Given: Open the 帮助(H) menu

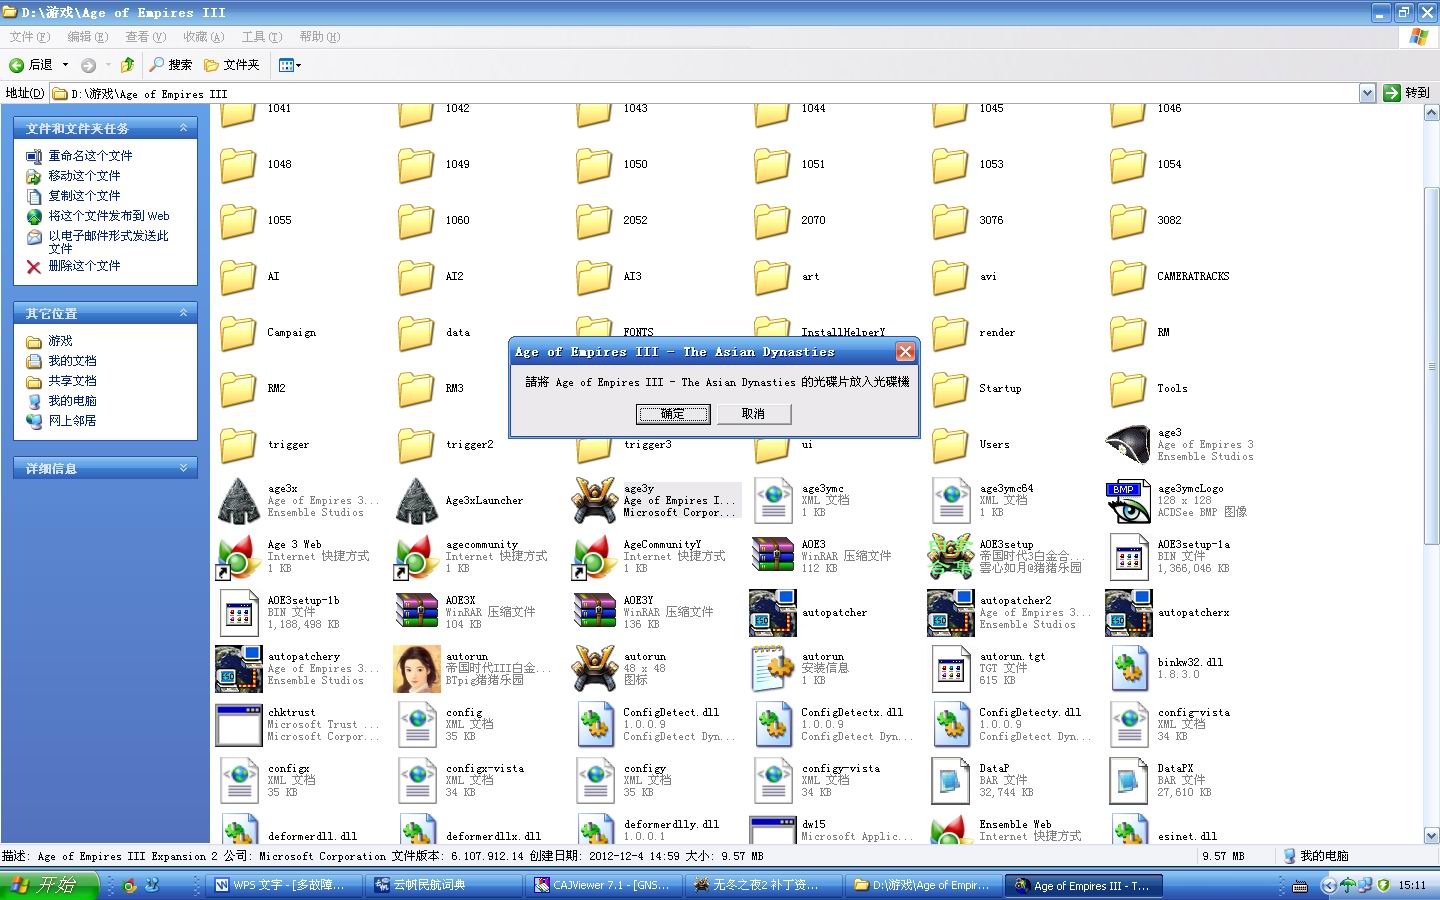Looking at the screenshot, I should [320, 37].
